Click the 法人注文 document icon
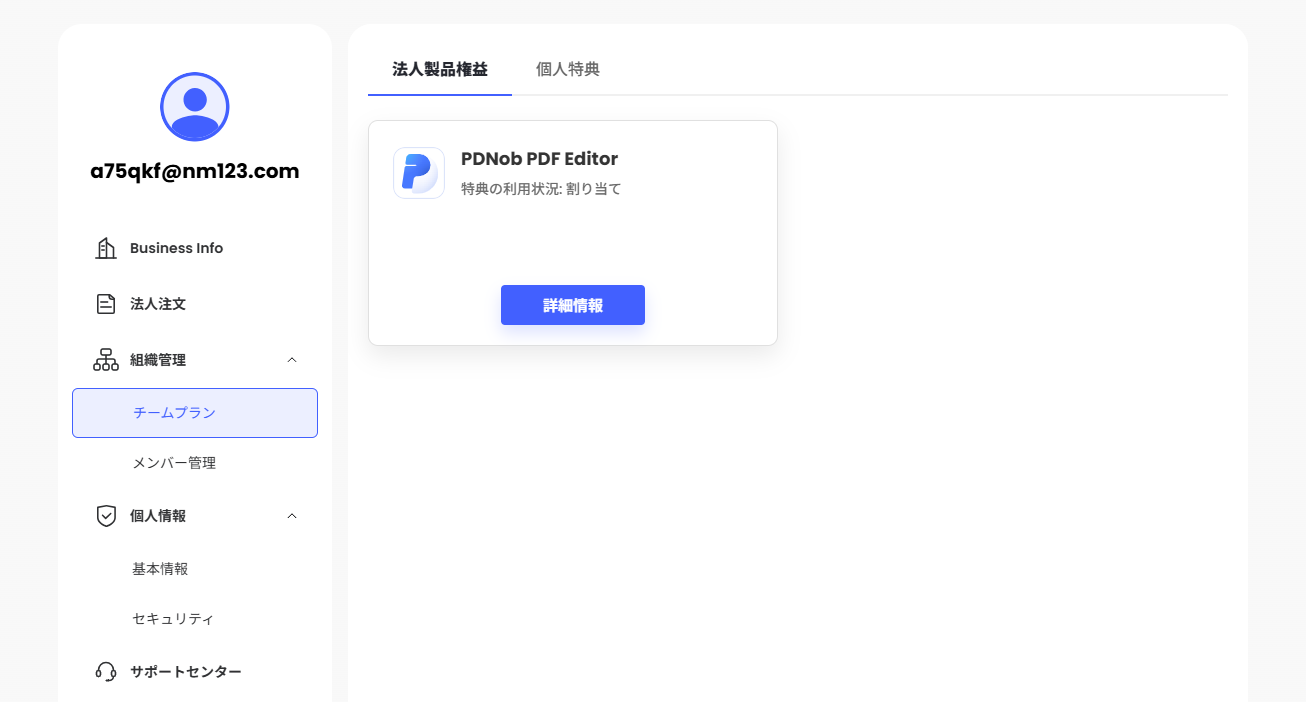 tap(106, 304)
